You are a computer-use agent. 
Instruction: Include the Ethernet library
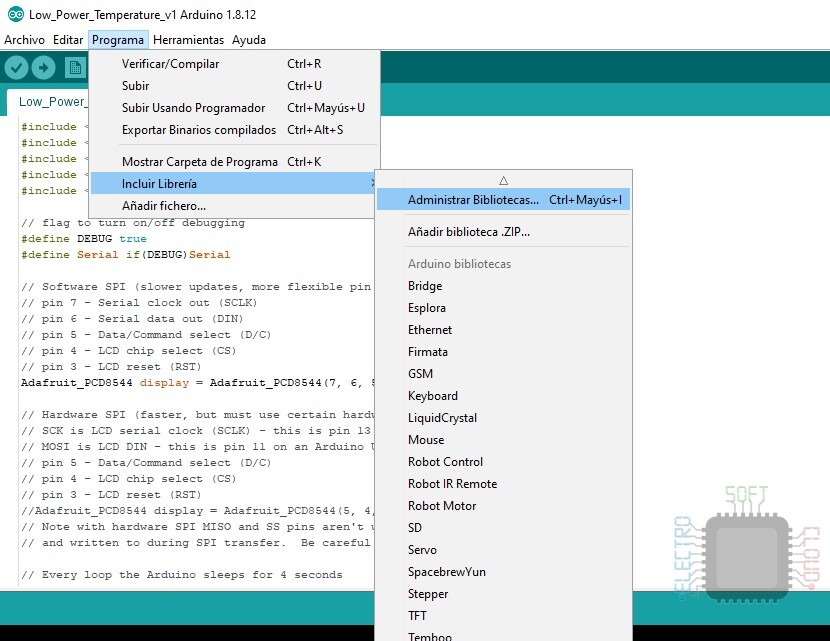503,330
